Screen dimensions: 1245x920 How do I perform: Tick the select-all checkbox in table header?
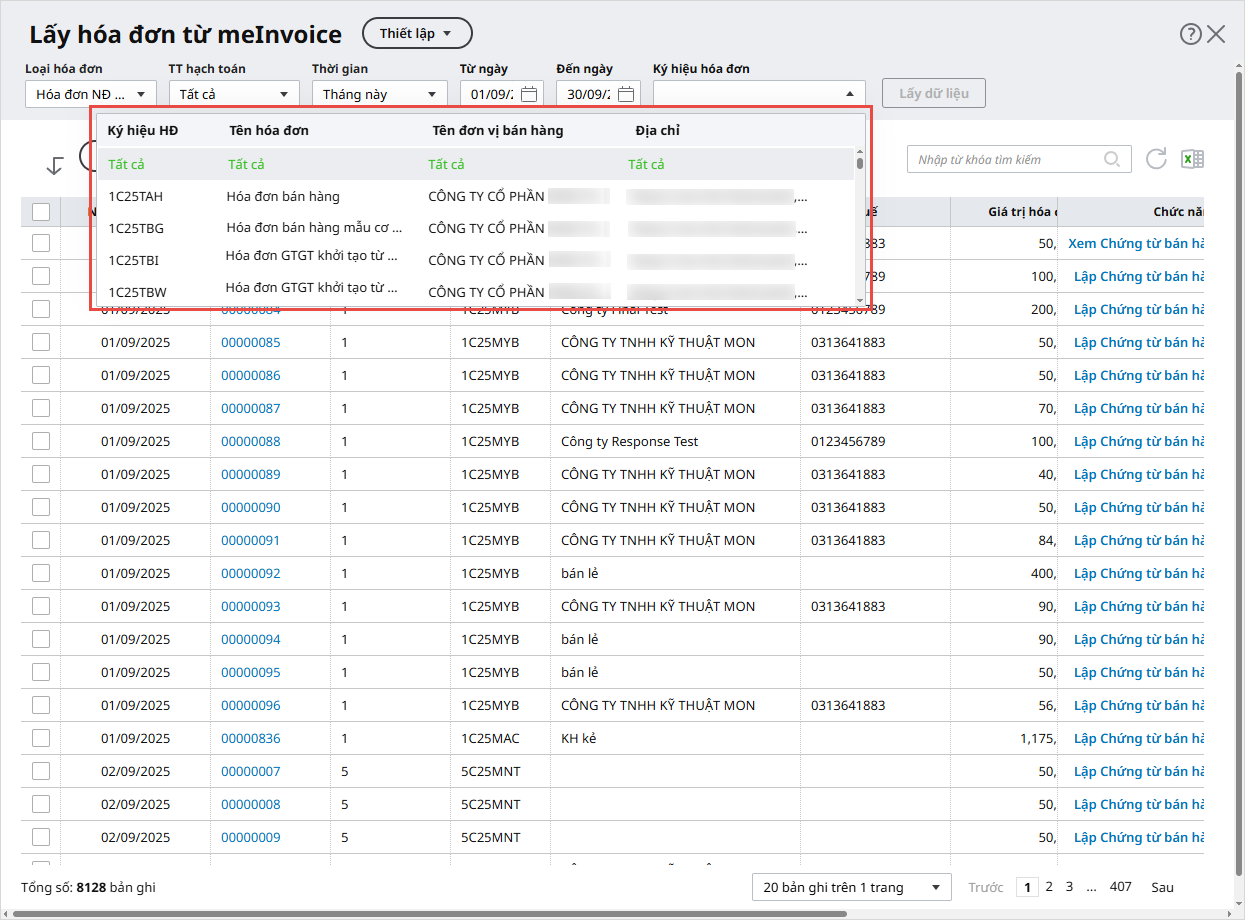point(41,211)
